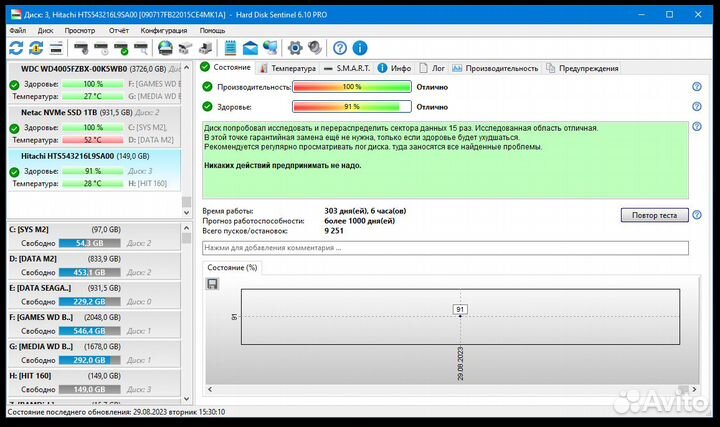Switch to the Инфо tab

394,68
